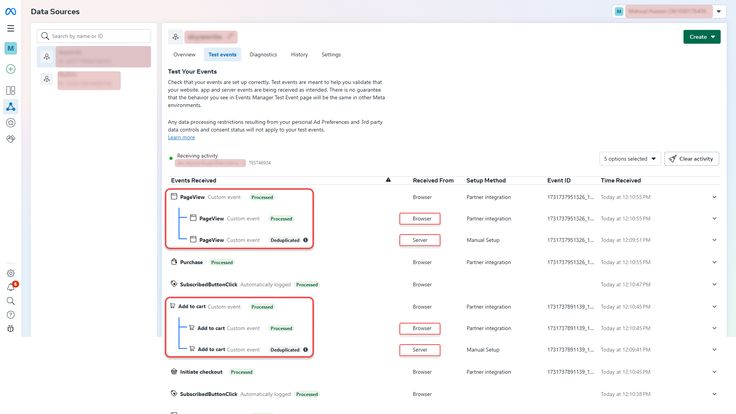
Task: Open the settings gear in sidebar
Action: pos(10,273)
